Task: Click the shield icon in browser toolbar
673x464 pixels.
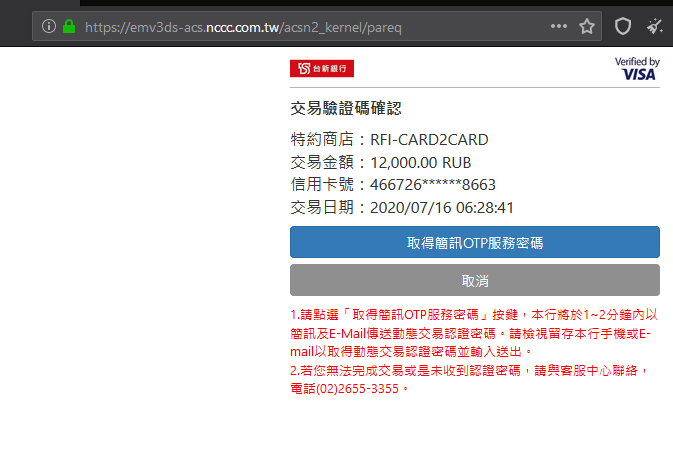Action: tap(622, 26)
